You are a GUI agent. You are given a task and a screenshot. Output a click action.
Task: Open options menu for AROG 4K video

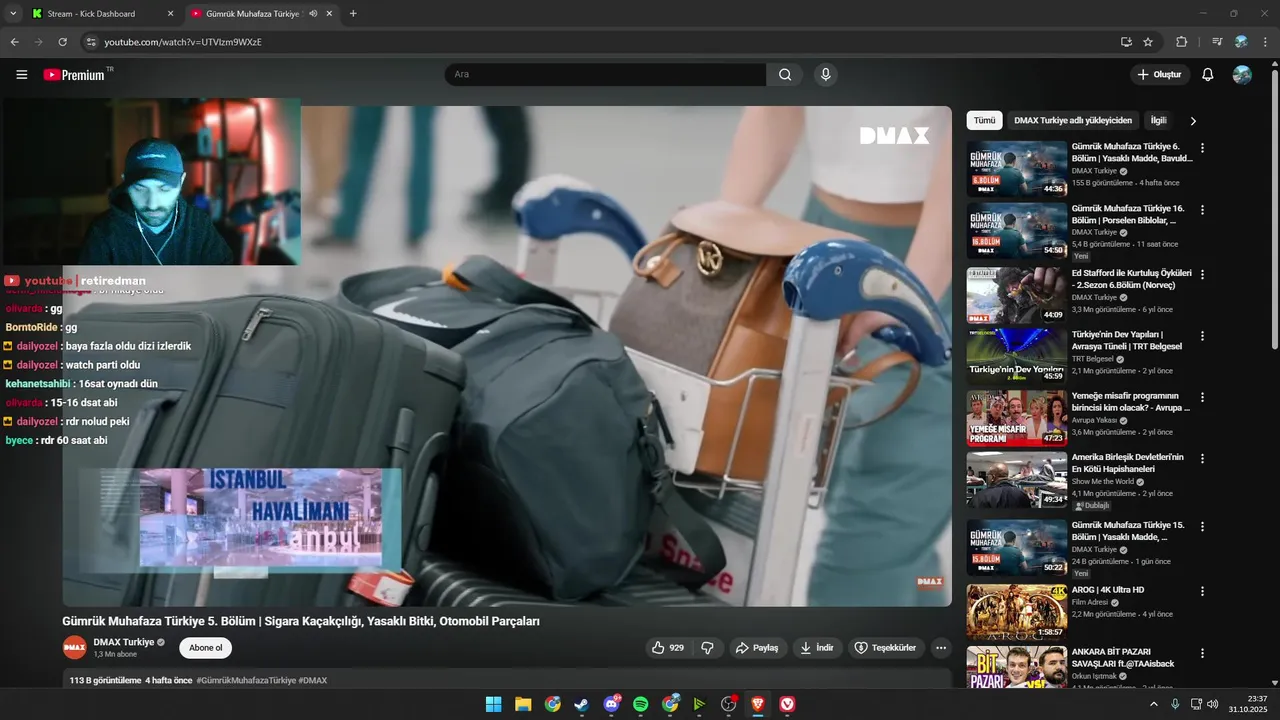tap(1202, 591)
